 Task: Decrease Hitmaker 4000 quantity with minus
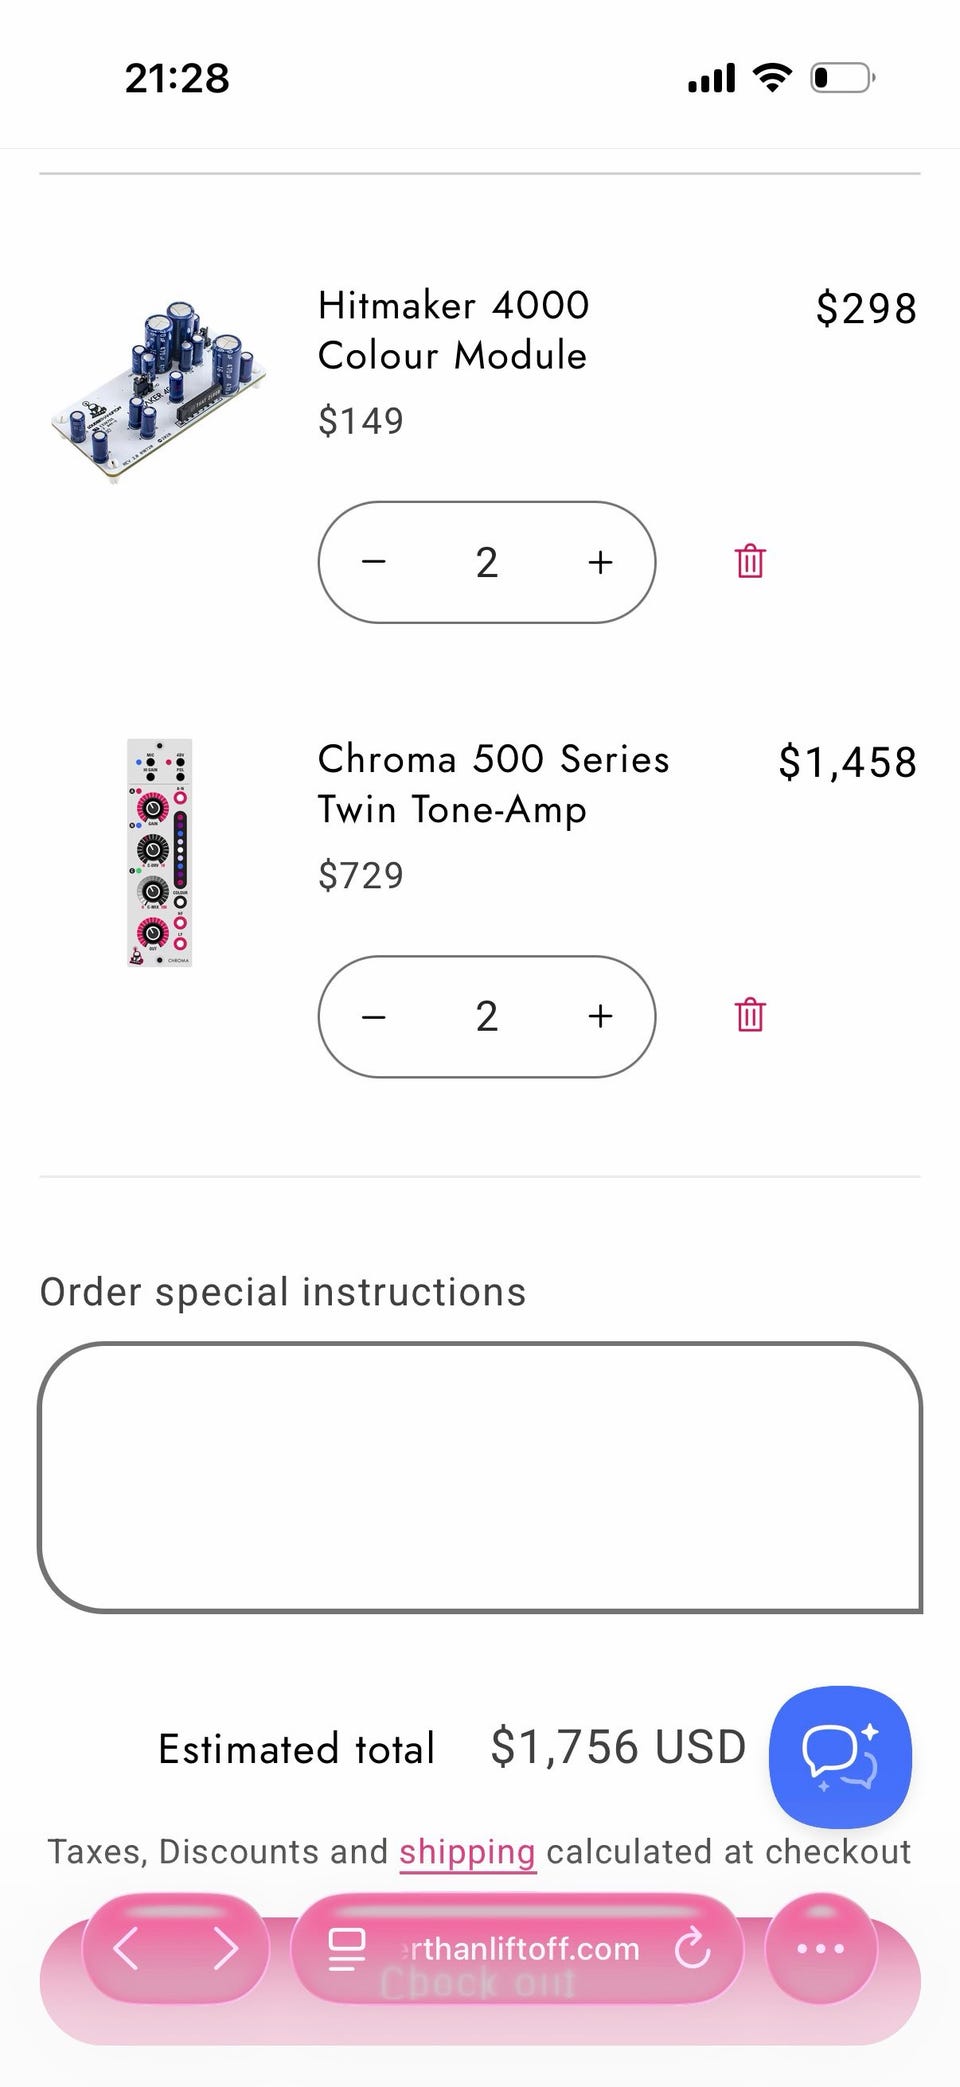374,562
